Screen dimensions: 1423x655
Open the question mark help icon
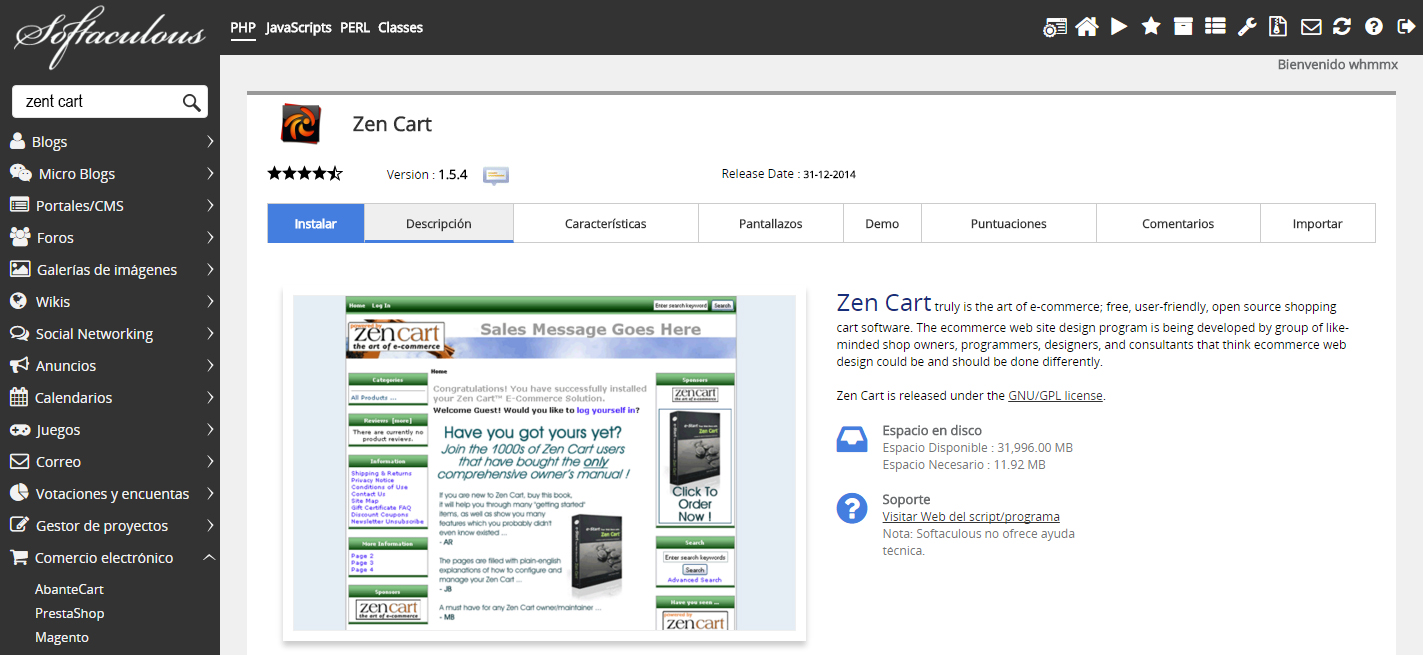1374,27
